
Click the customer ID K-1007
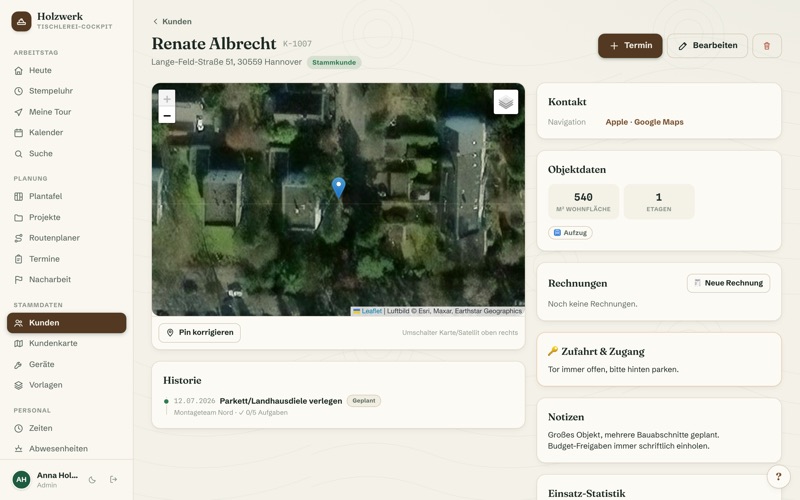tap(297, 44)
